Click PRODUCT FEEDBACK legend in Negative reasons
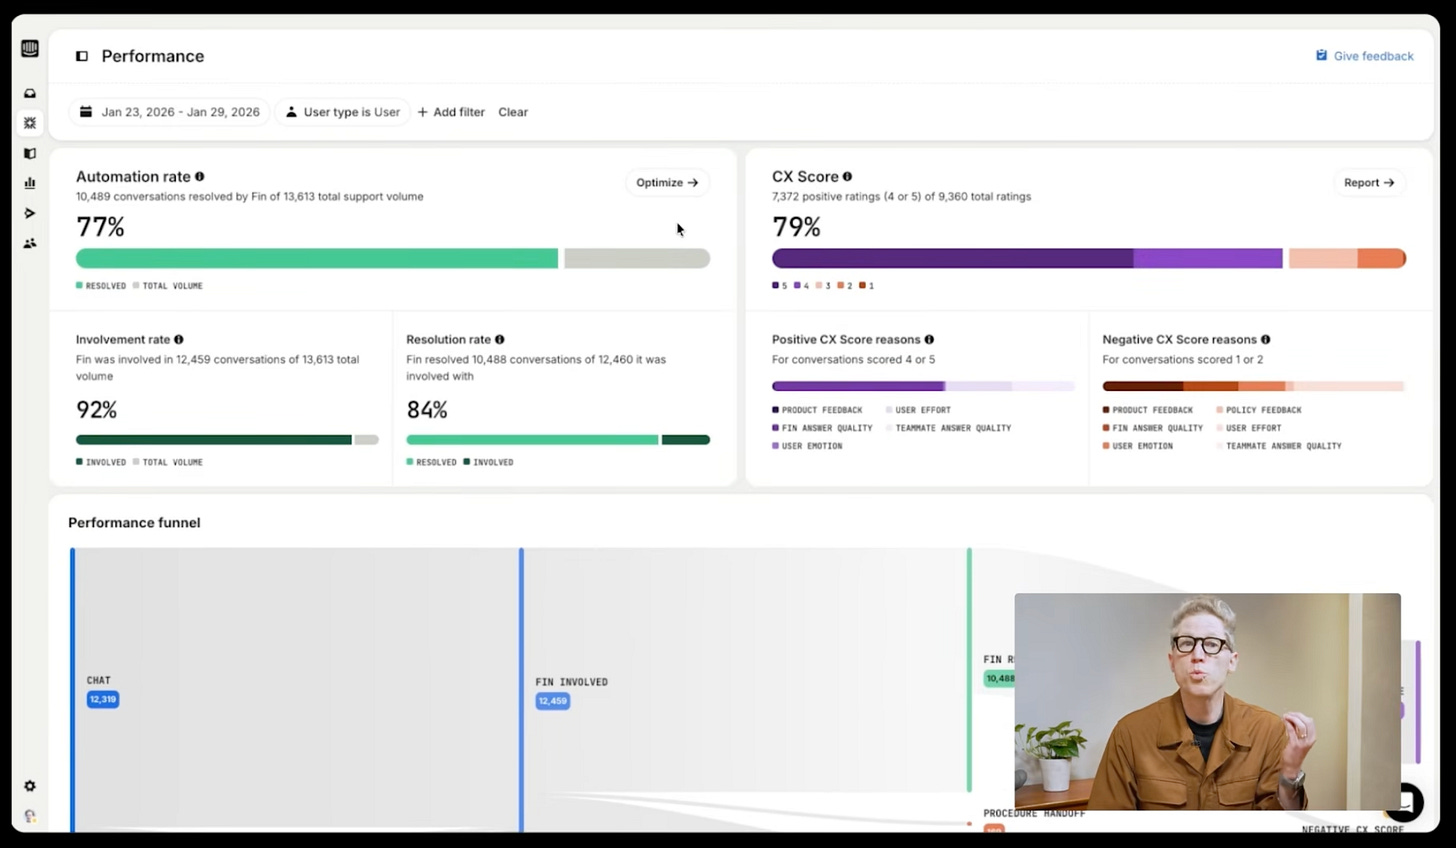 coord(1148,410)
